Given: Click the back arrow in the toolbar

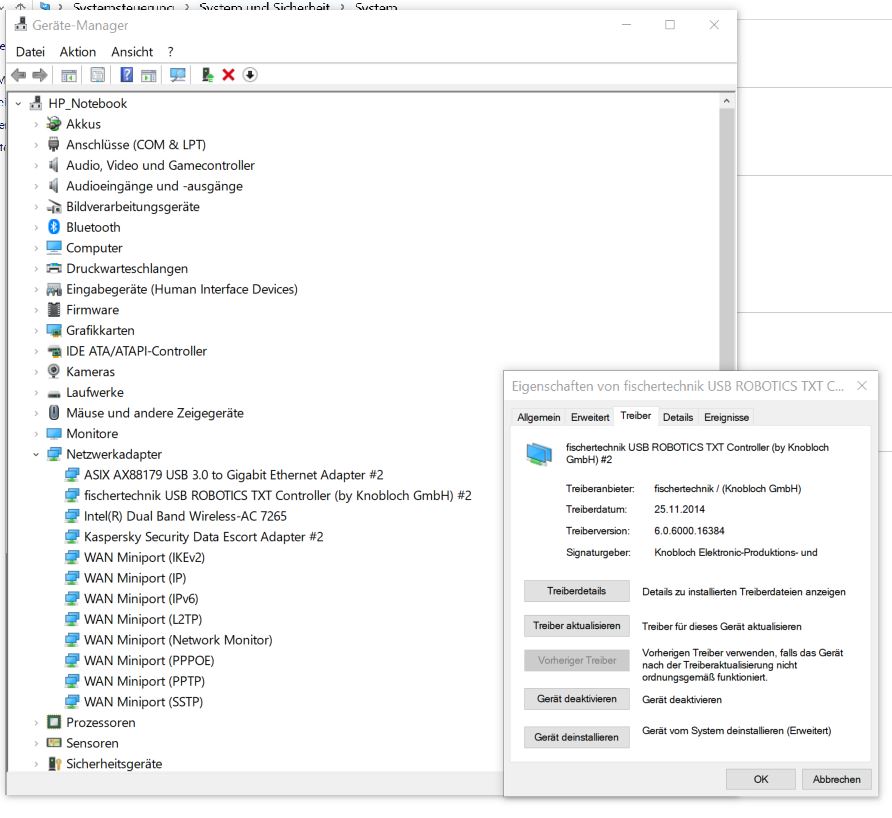Looking at the screenshot, I should coord(18,75).
